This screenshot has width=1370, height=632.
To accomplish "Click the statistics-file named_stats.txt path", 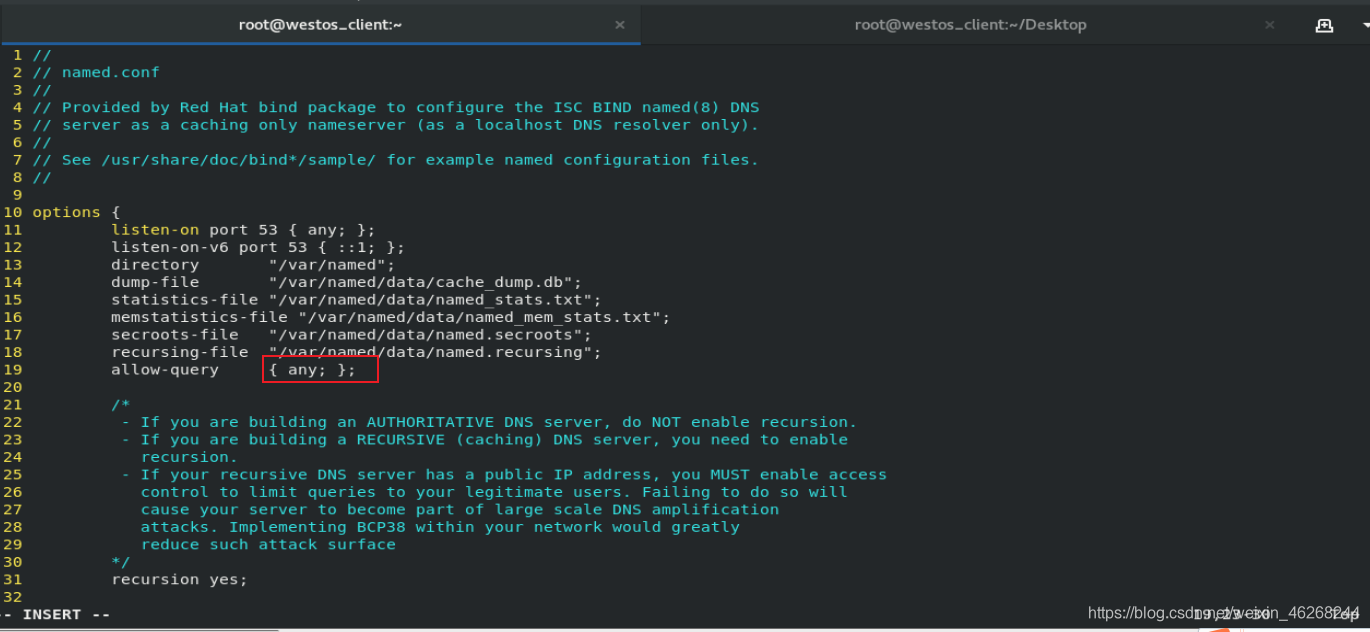I will pyautogui.click(x=435, y=300).
